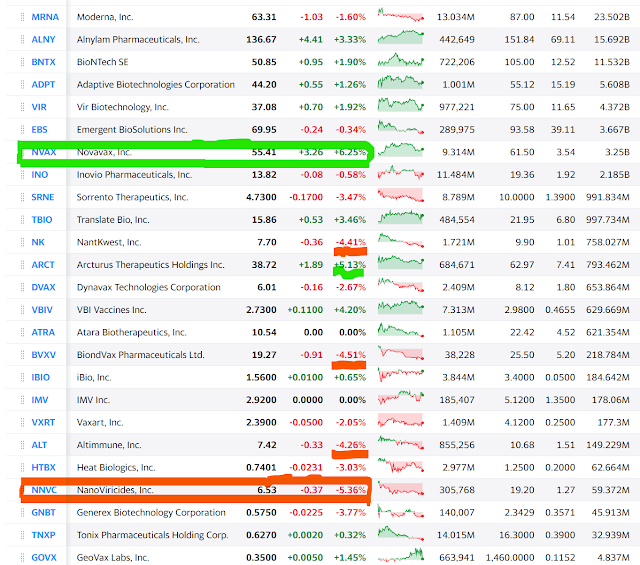Open the NanoViricides sparkline chart

click(401, 488)
